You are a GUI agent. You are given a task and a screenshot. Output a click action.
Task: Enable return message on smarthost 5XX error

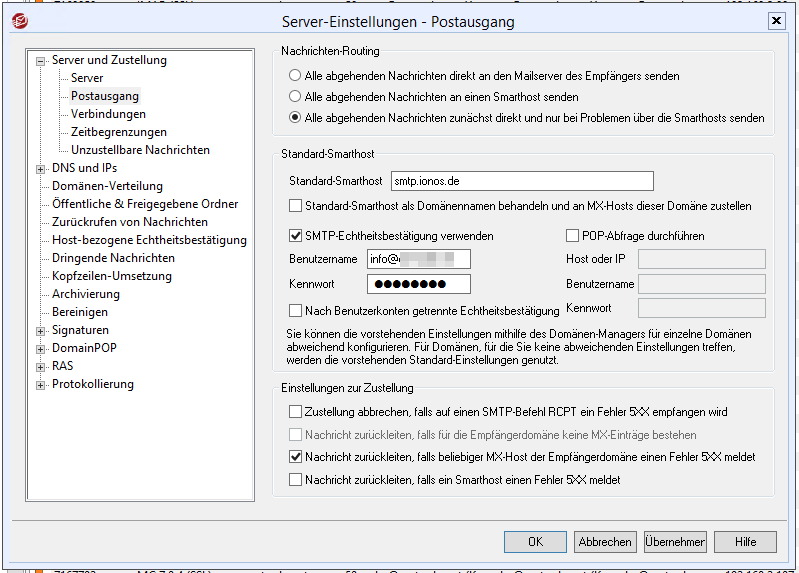point(295,480)
